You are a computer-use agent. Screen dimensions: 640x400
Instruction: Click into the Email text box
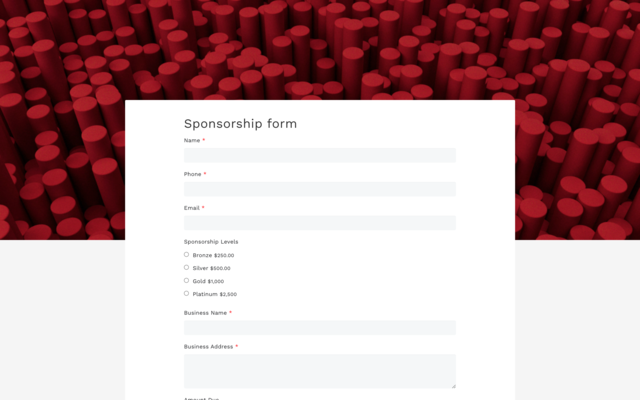click(319, 223)
